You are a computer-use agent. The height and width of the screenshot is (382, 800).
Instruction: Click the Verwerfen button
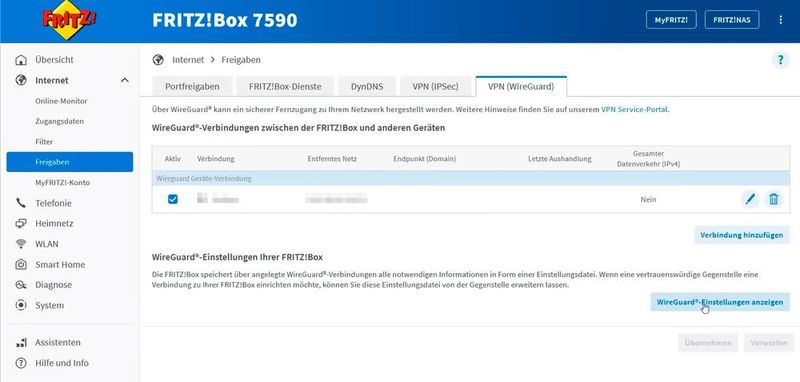(768, 343)
